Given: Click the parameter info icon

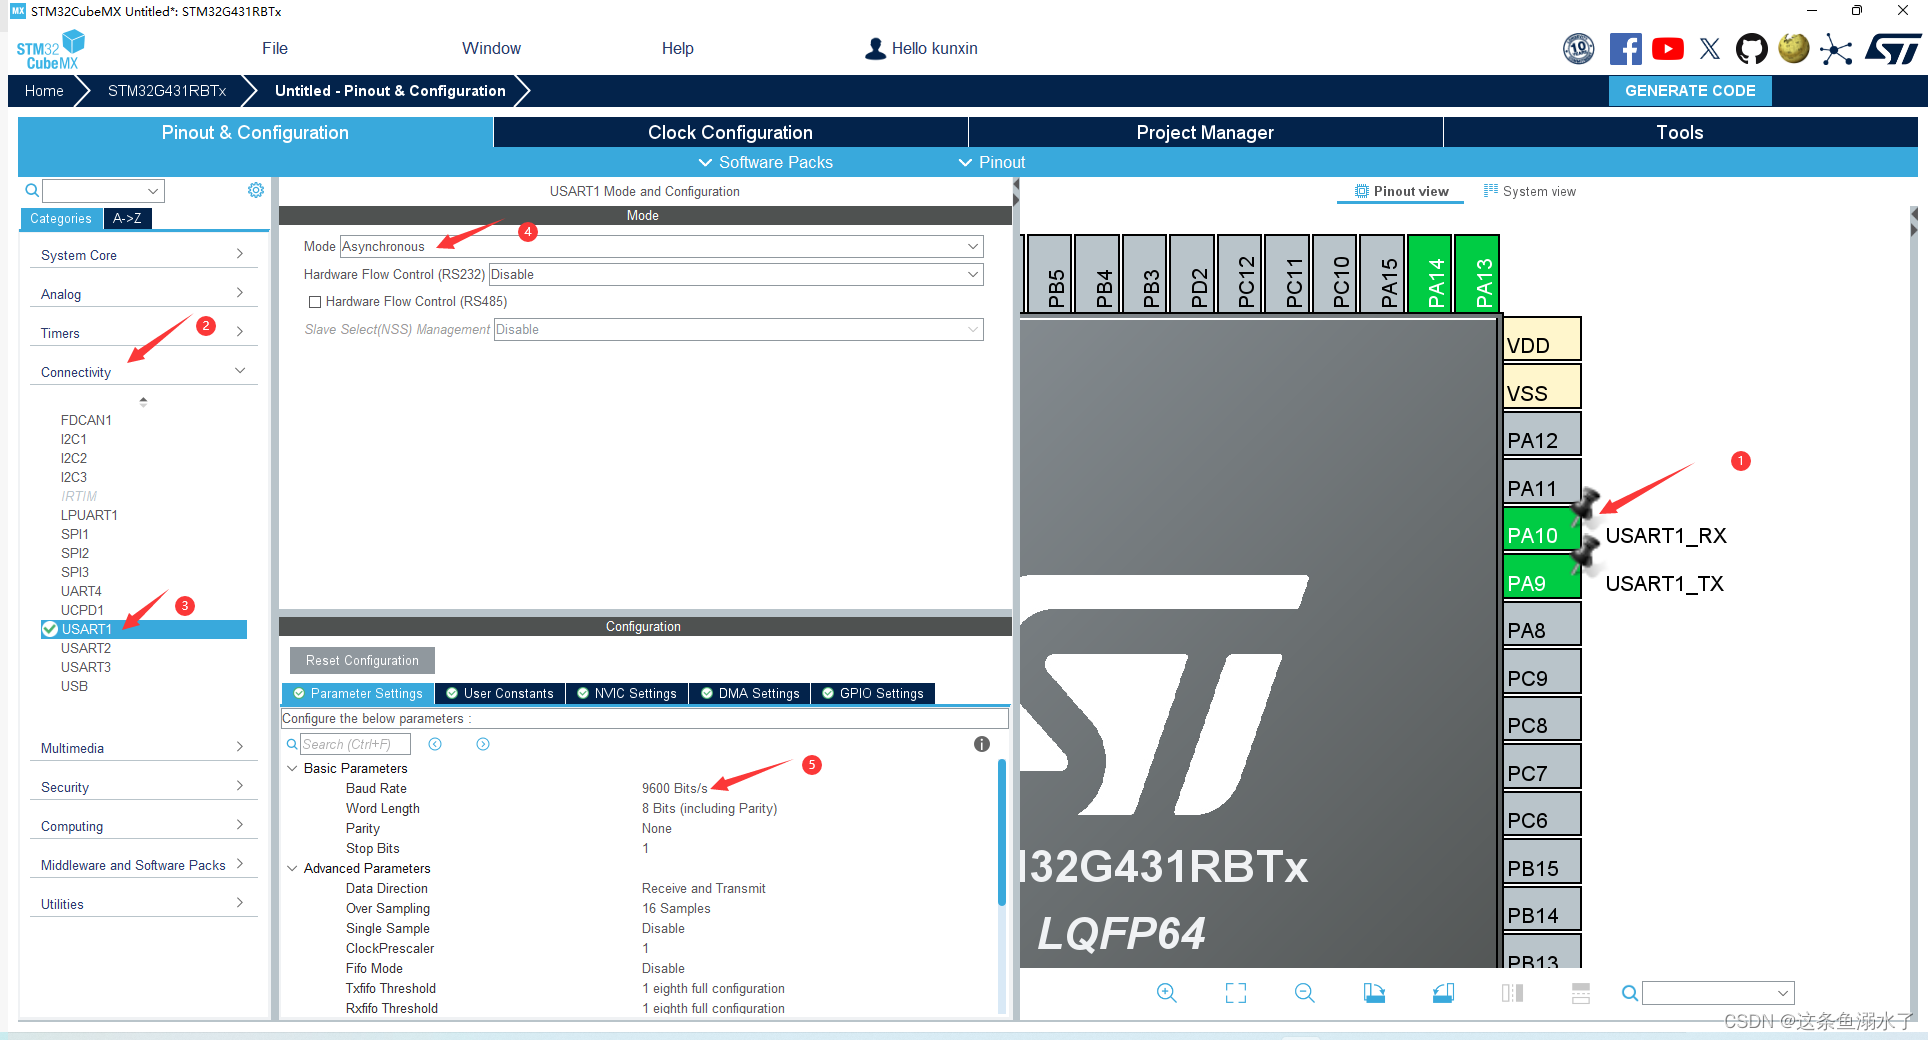Looking at the screenshot, I should (982, 744).
